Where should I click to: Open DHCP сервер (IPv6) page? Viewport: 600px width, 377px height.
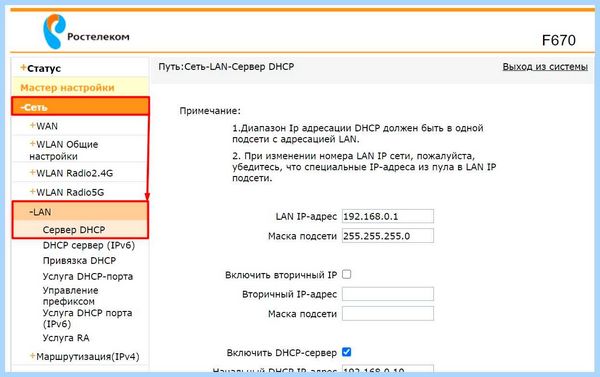(89, 245)
